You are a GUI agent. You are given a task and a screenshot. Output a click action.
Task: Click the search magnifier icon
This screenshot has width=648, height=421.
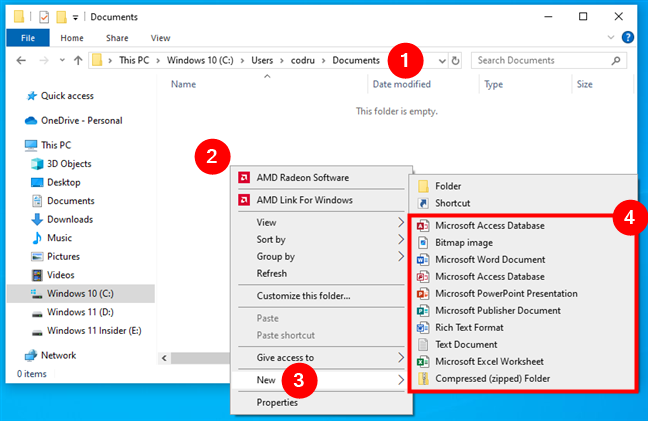(x=616, y=61)
